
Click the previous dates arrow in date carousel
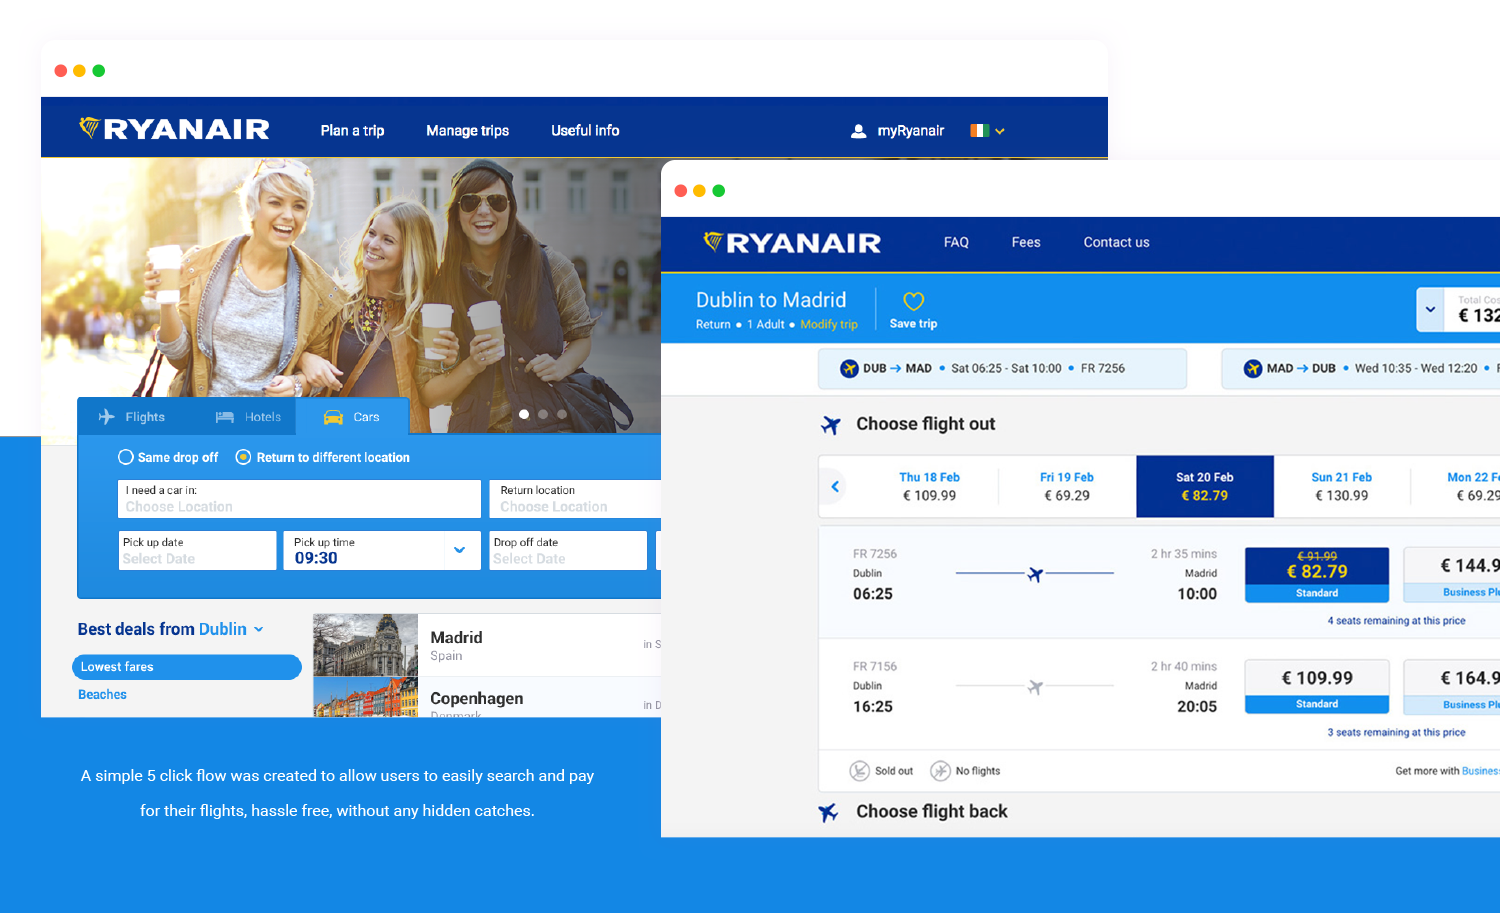pyautogui.click(x=835, y=487)
